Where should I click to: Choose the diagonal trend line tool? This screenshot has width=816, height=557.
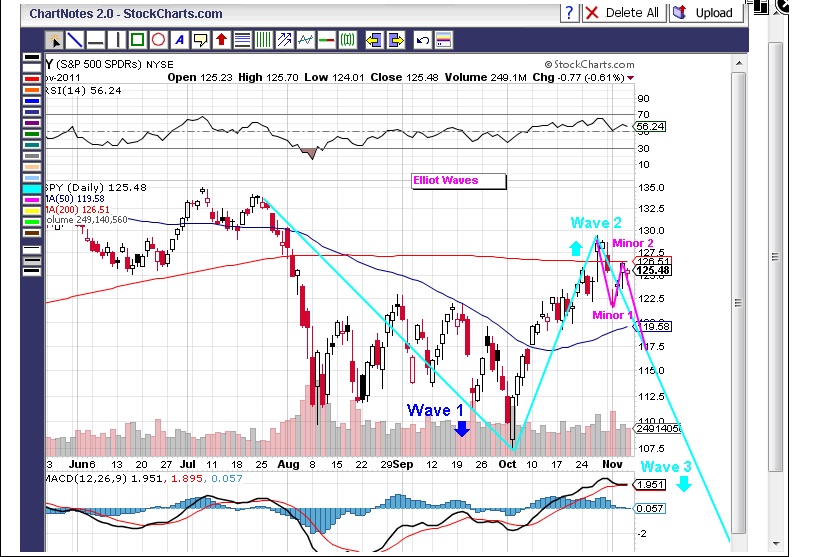[x=75, y=40]
